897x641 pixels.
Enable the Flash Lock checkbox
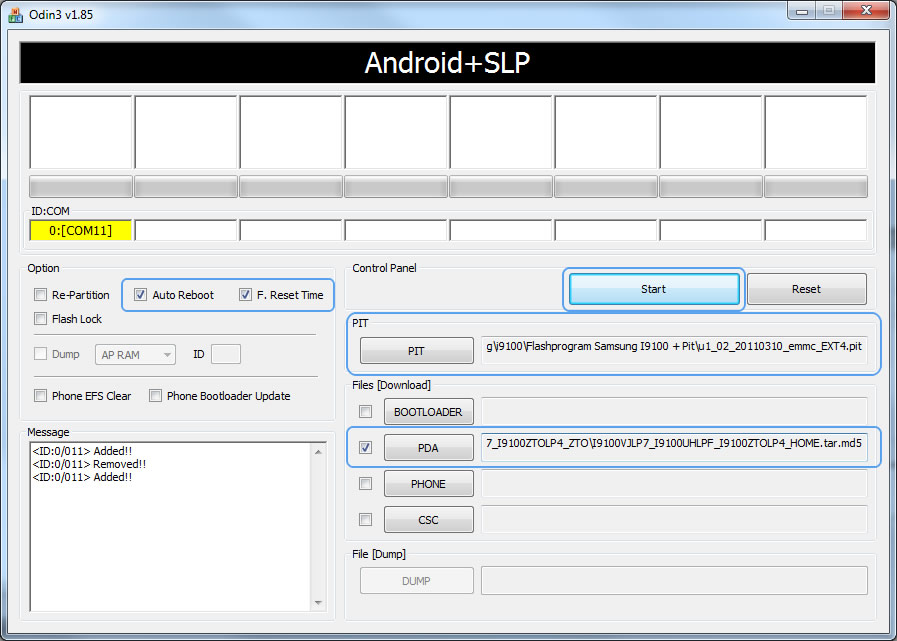pyautogui.click(x=40, y=319)
